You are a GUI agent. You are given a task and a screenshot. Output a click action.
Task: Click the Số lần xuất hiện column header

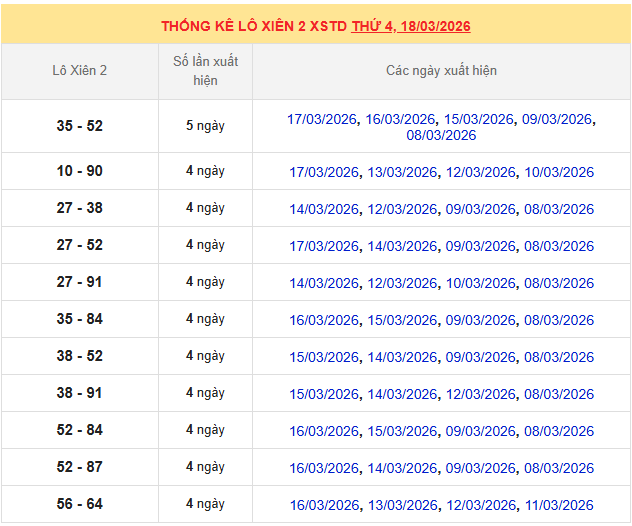(205, 71)
